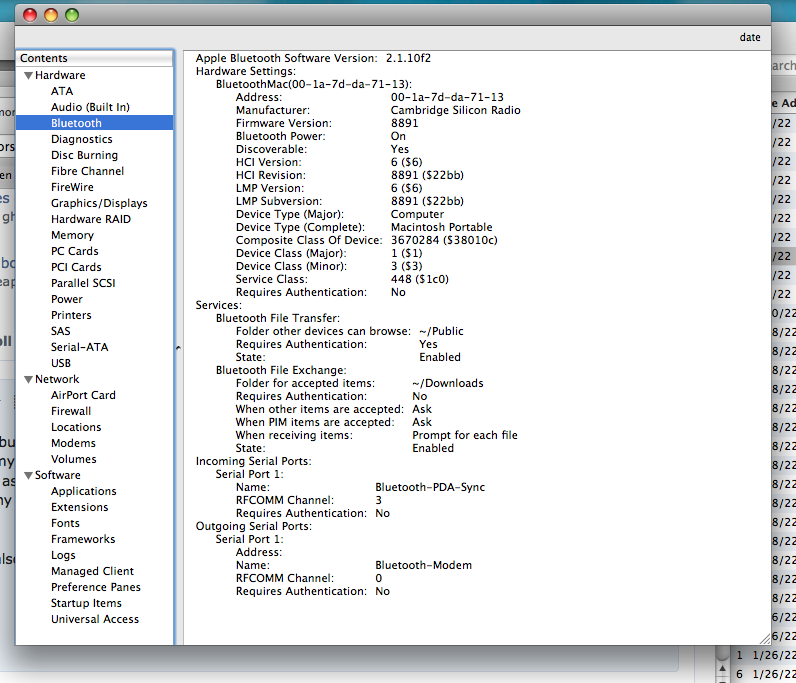Show Graphics/Displays information
The height and width of the screenshot is (683, 796).
coord(99,203)
